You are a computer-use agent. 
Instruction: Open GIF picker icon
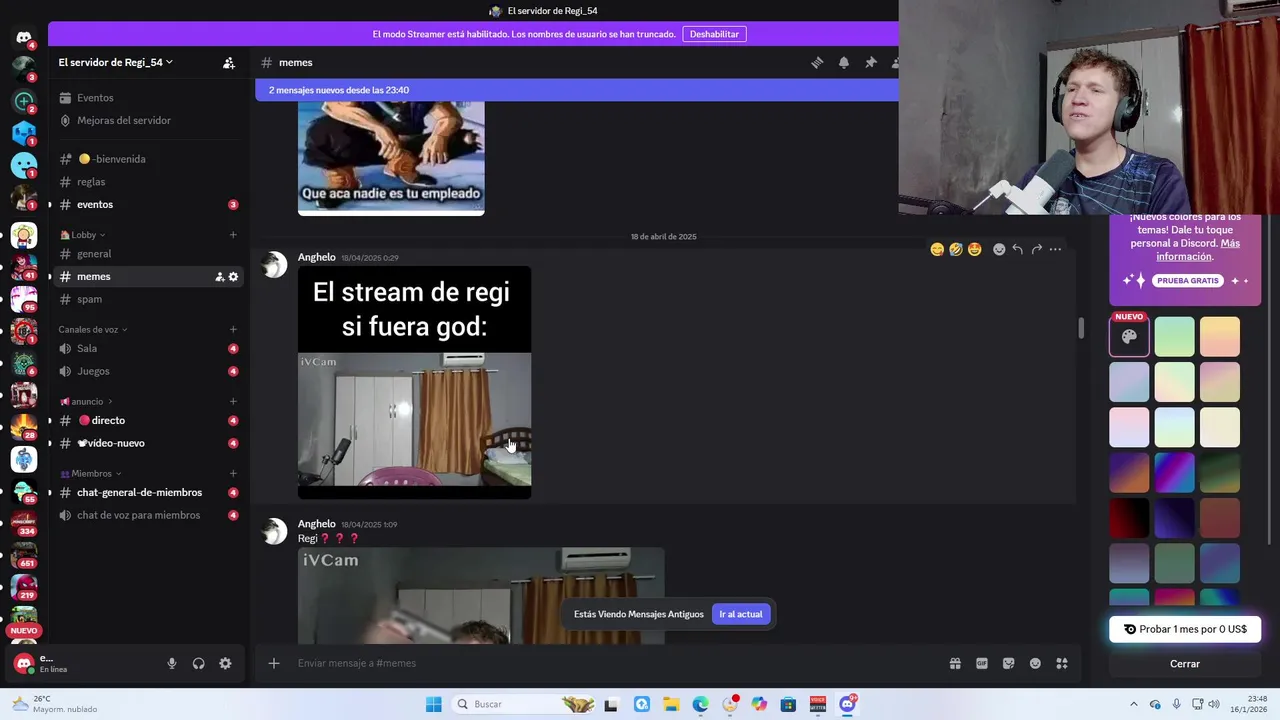point(982,663)
